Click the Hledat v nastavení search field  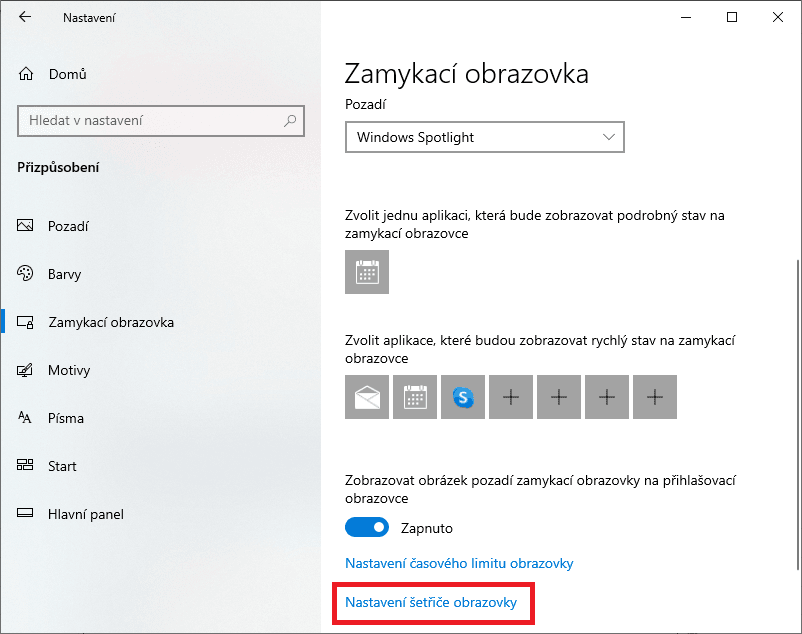point(161,121)
